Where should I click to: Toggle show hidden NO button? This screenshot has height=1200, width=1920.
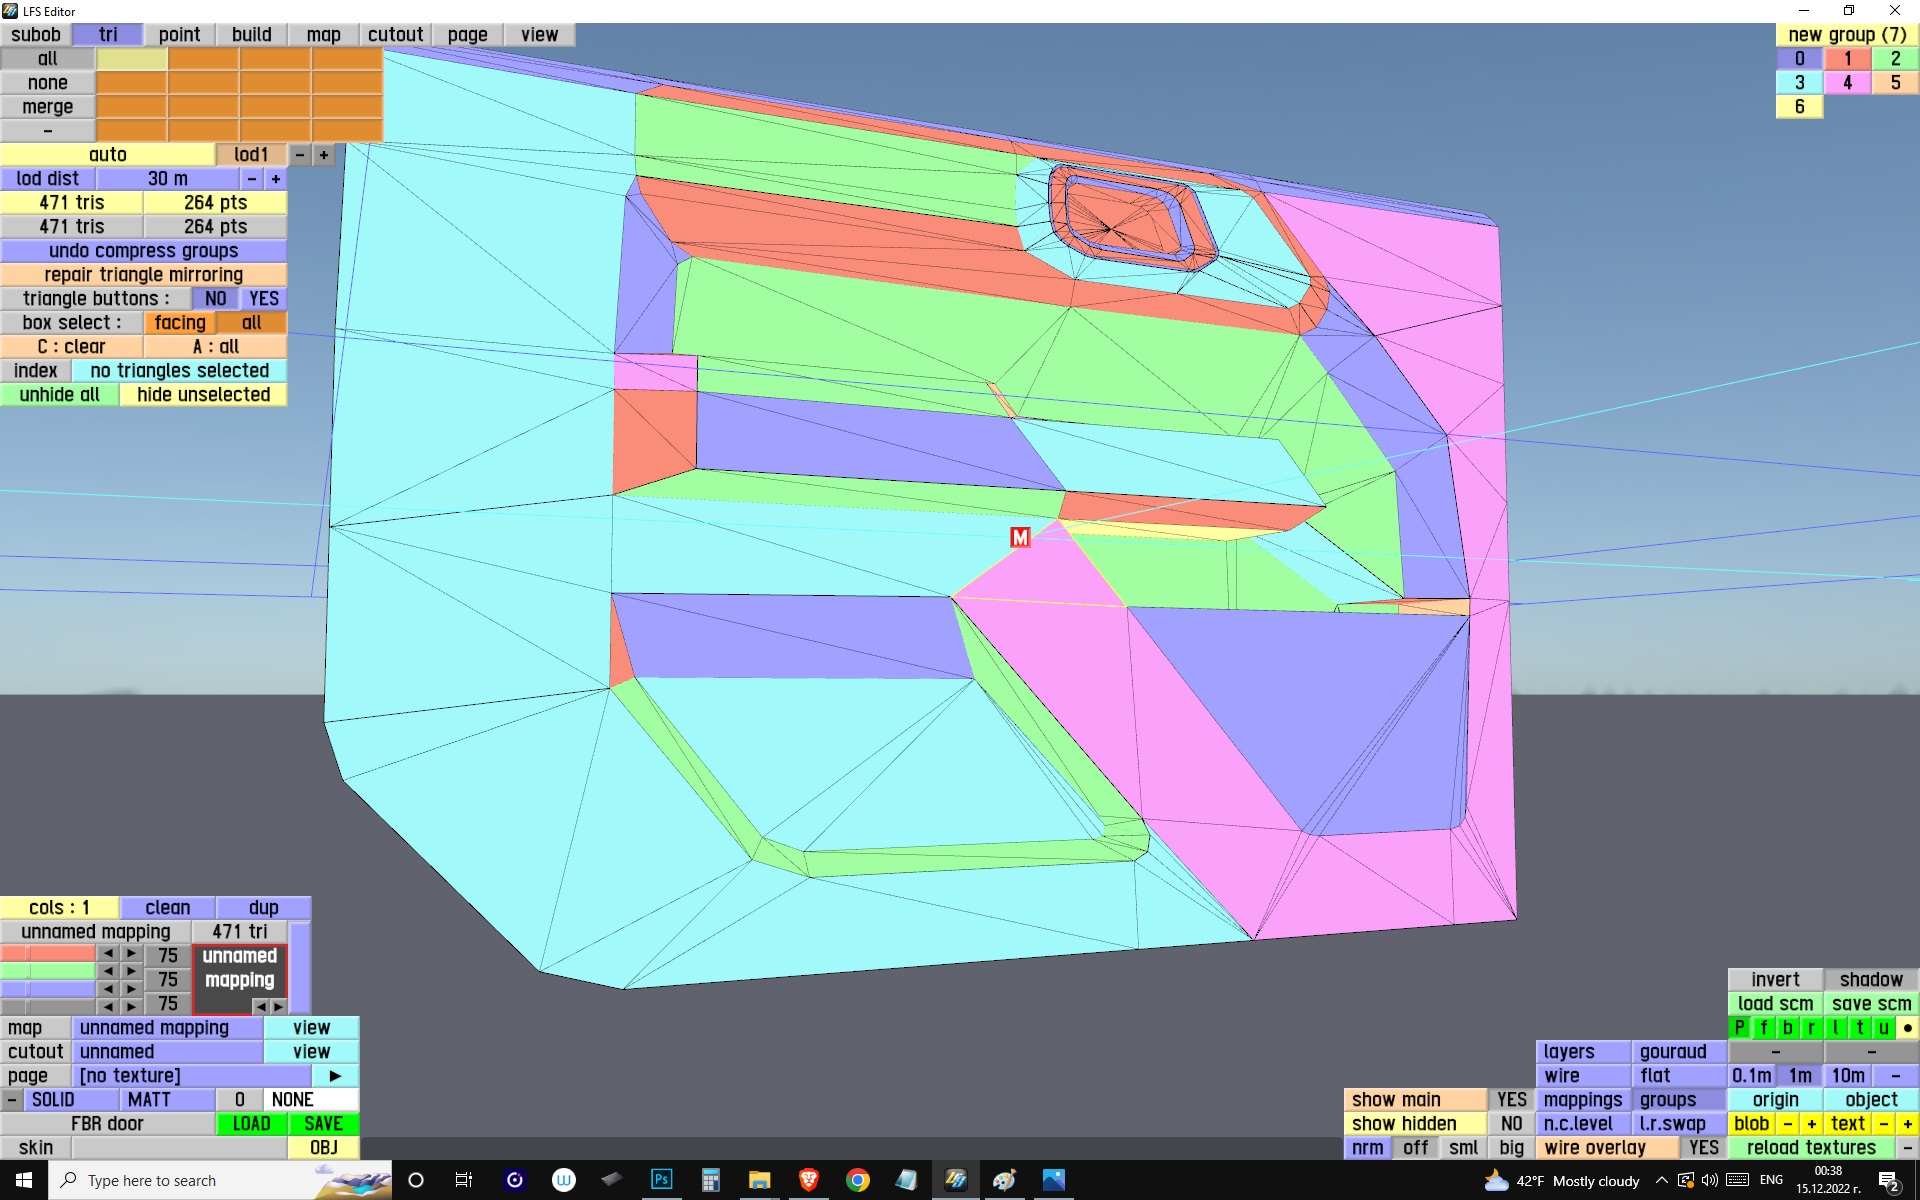click(1511, 1123)
